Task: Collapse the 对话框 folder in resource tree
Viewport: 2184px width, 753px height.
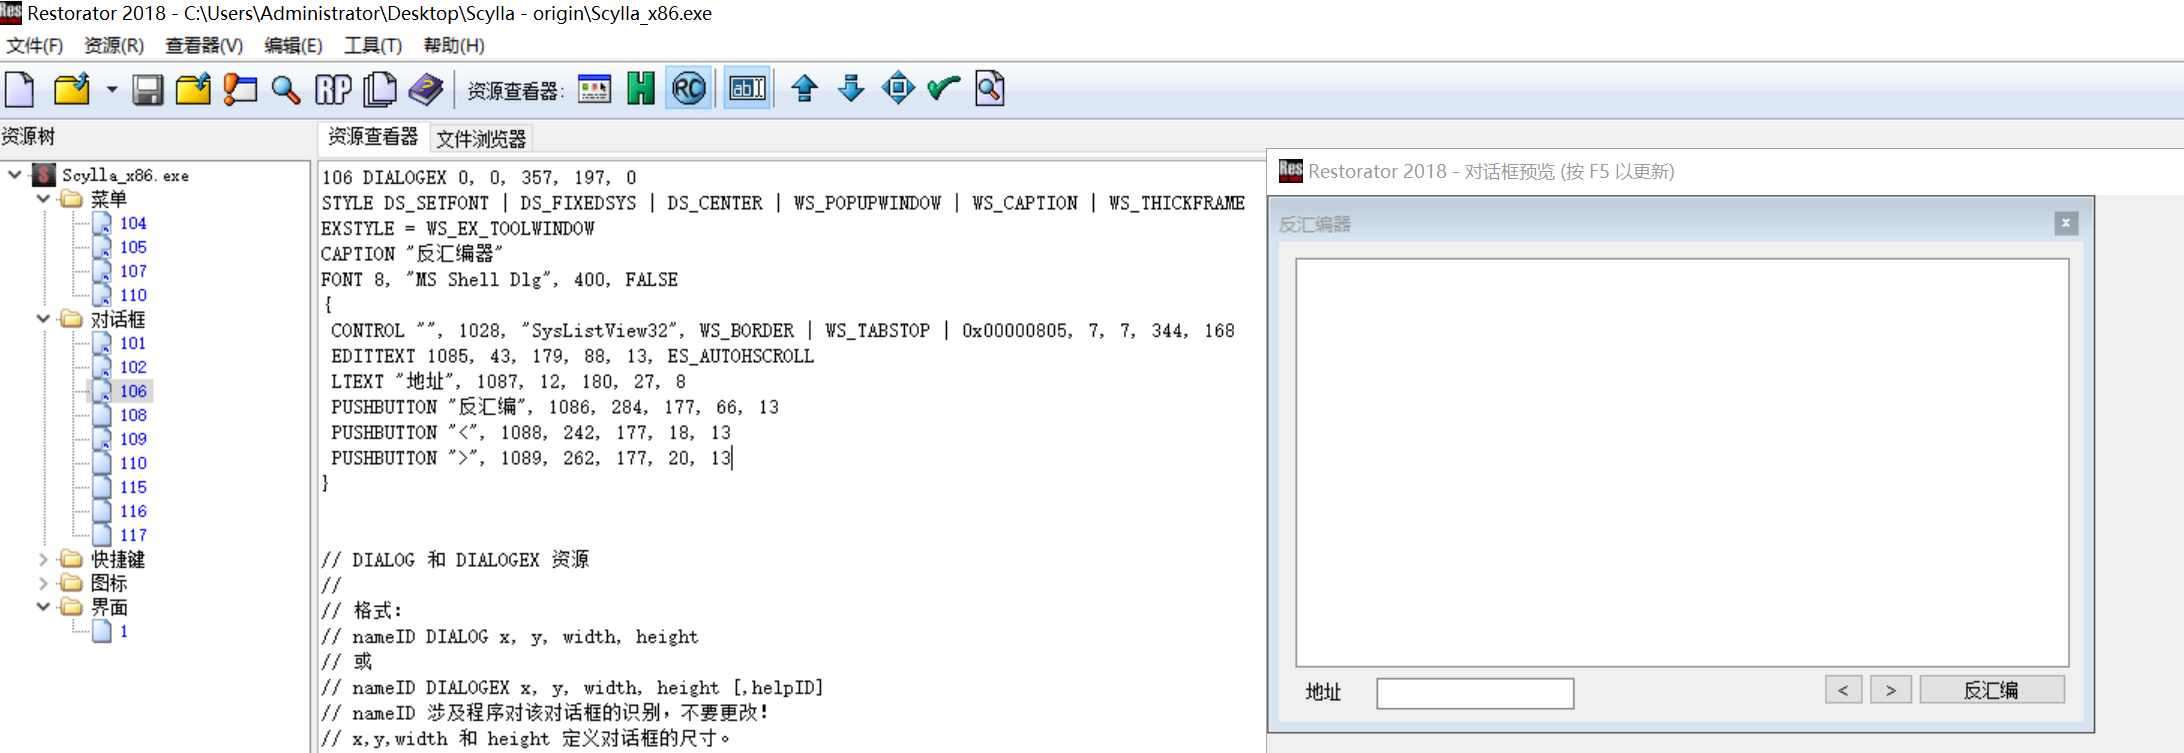Action: pyautogui.click(x=43, y=319)
